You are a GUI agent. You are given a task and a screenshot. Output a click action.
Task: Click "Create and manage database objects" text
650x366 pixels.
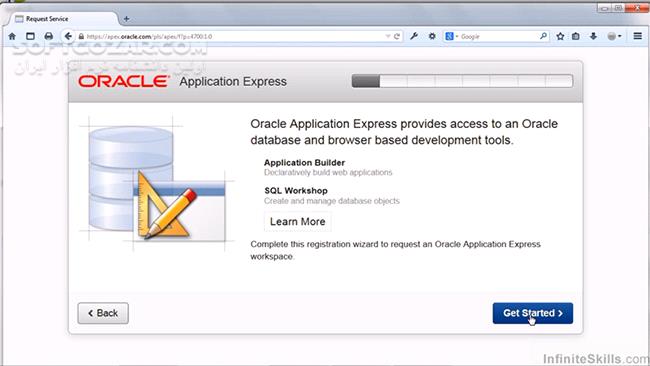pos(332,201)
